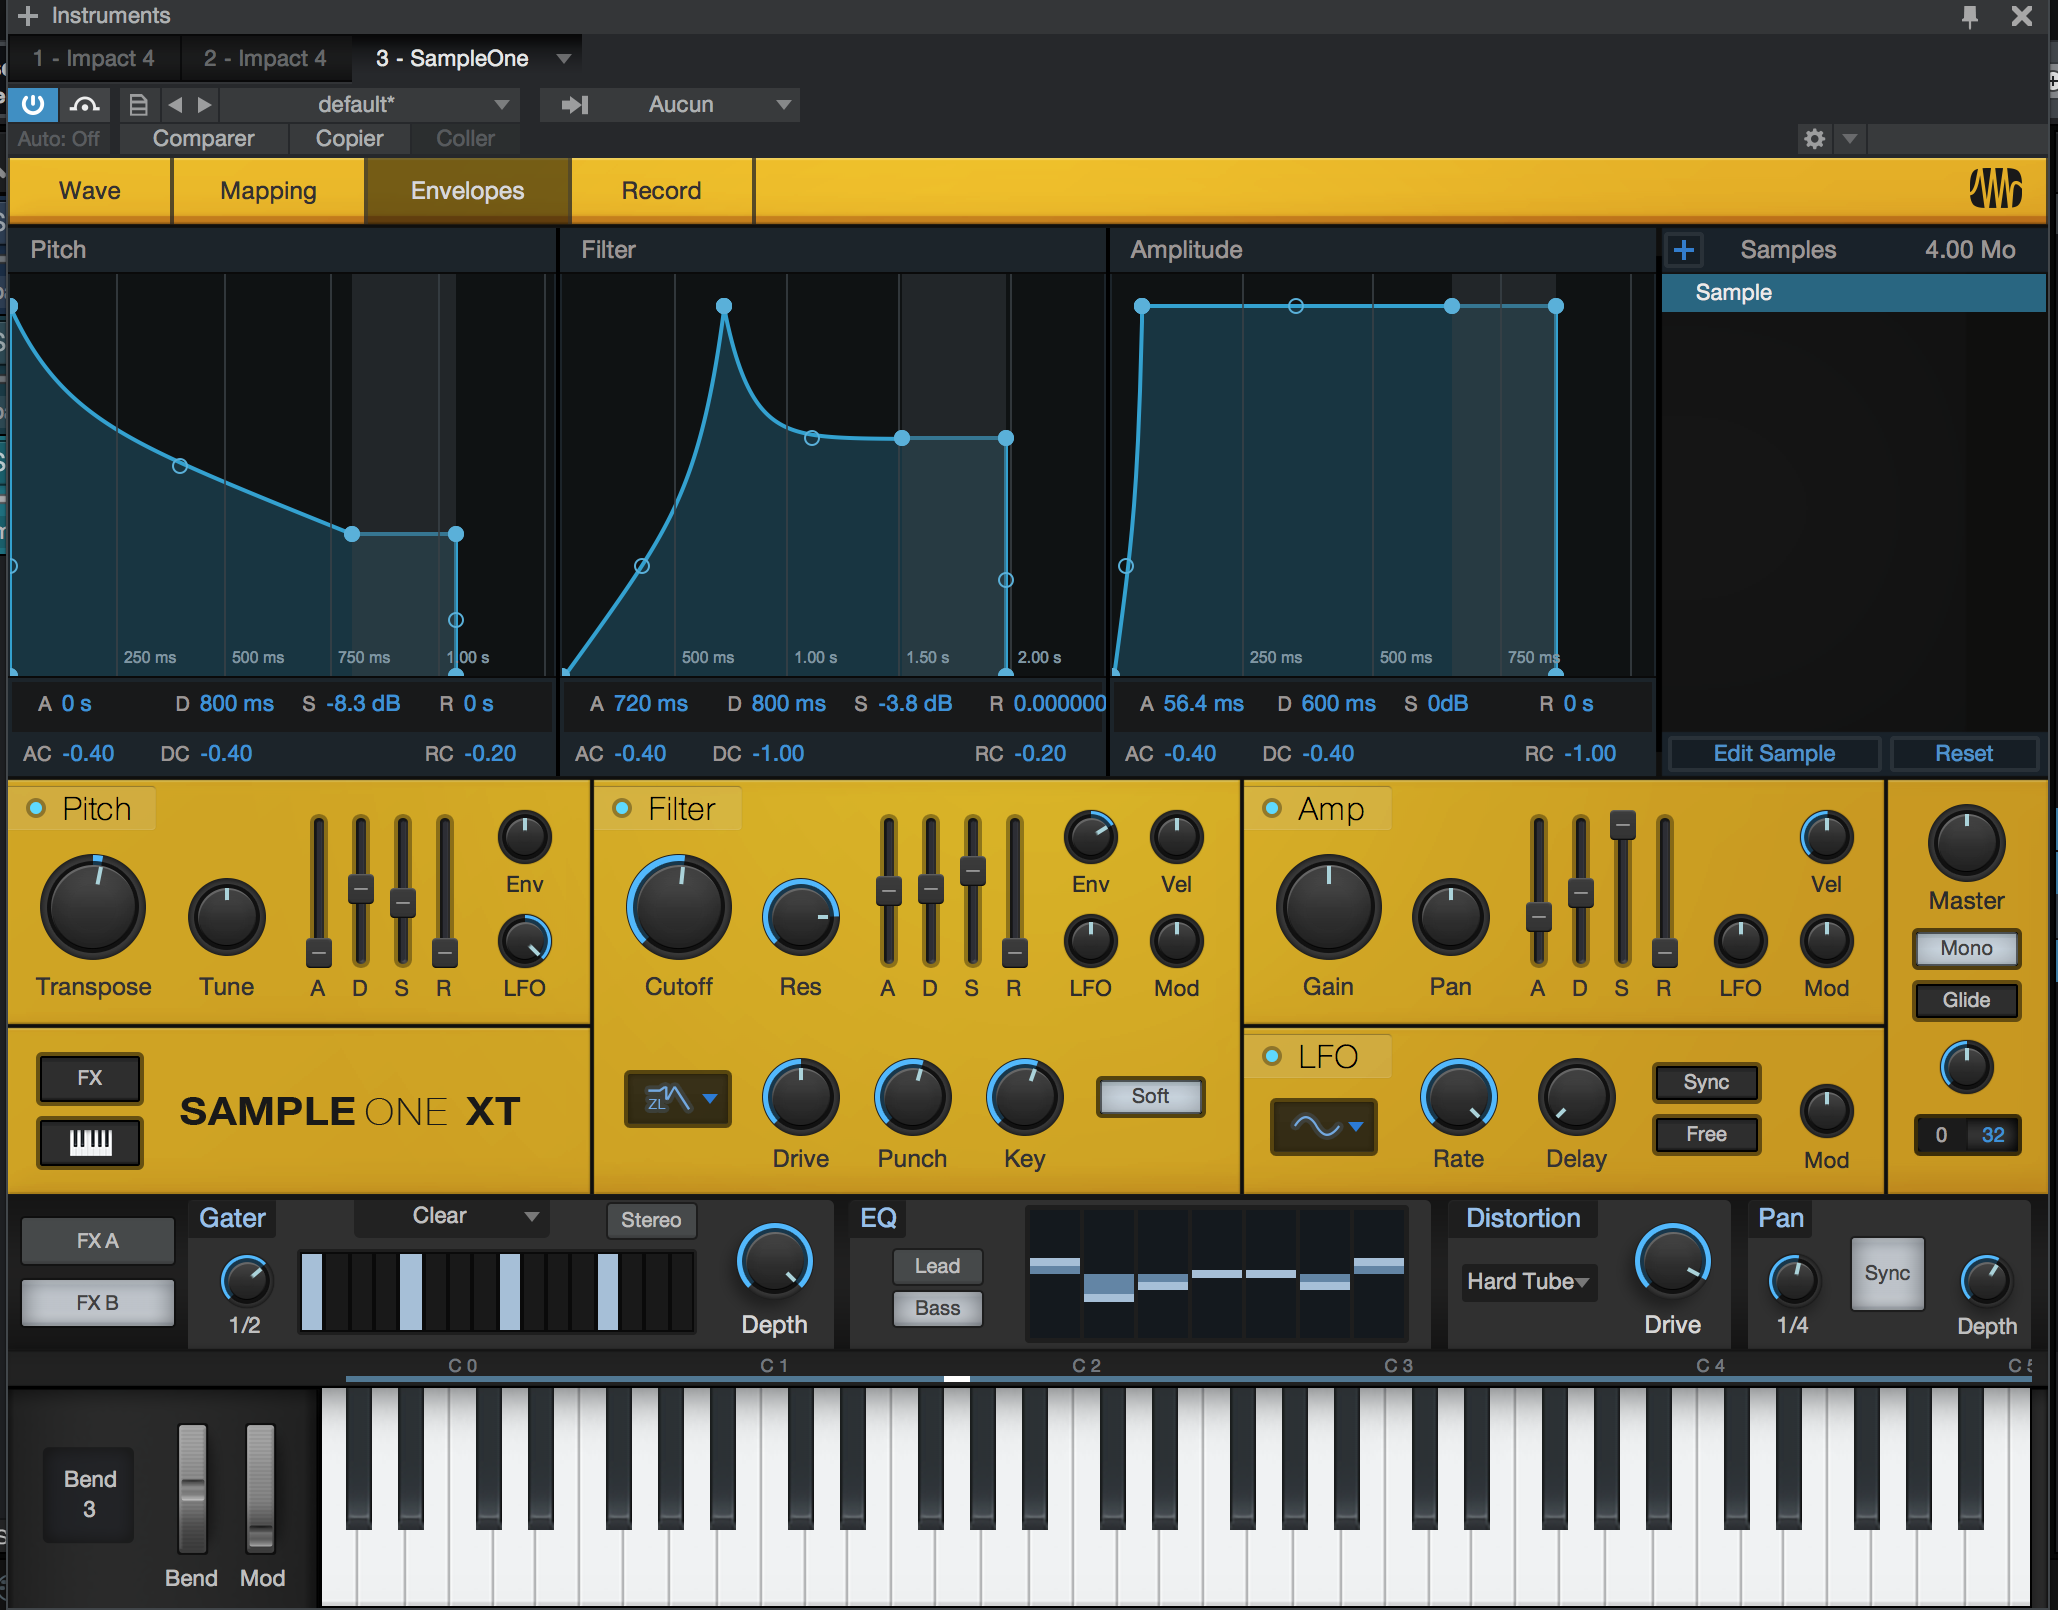Click the filter Punch knob
Viewport: 2058px width, 1610px height.
click(912, 1098)
